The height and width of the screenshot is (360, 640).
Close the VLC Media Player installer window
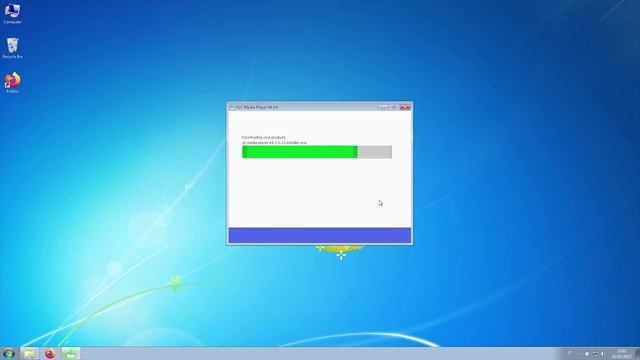tap(405, 107)
